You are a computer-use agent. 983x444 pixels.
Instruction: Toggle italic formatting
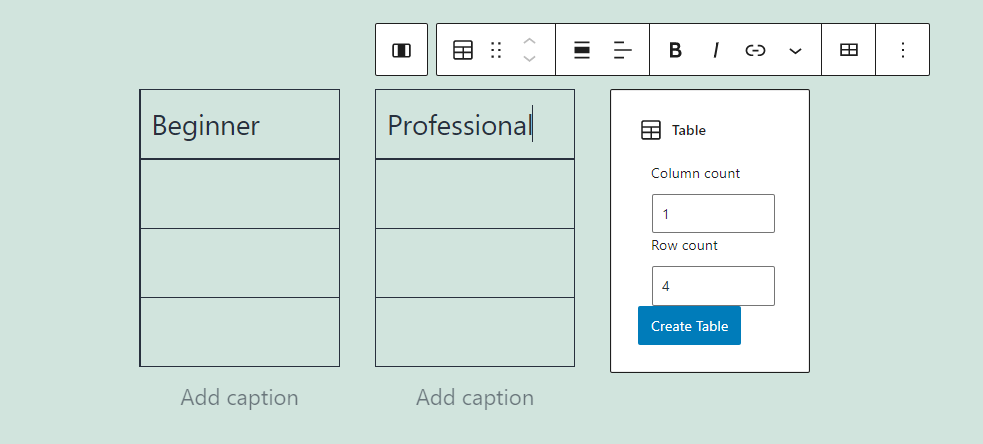click(x=716, y=50)
